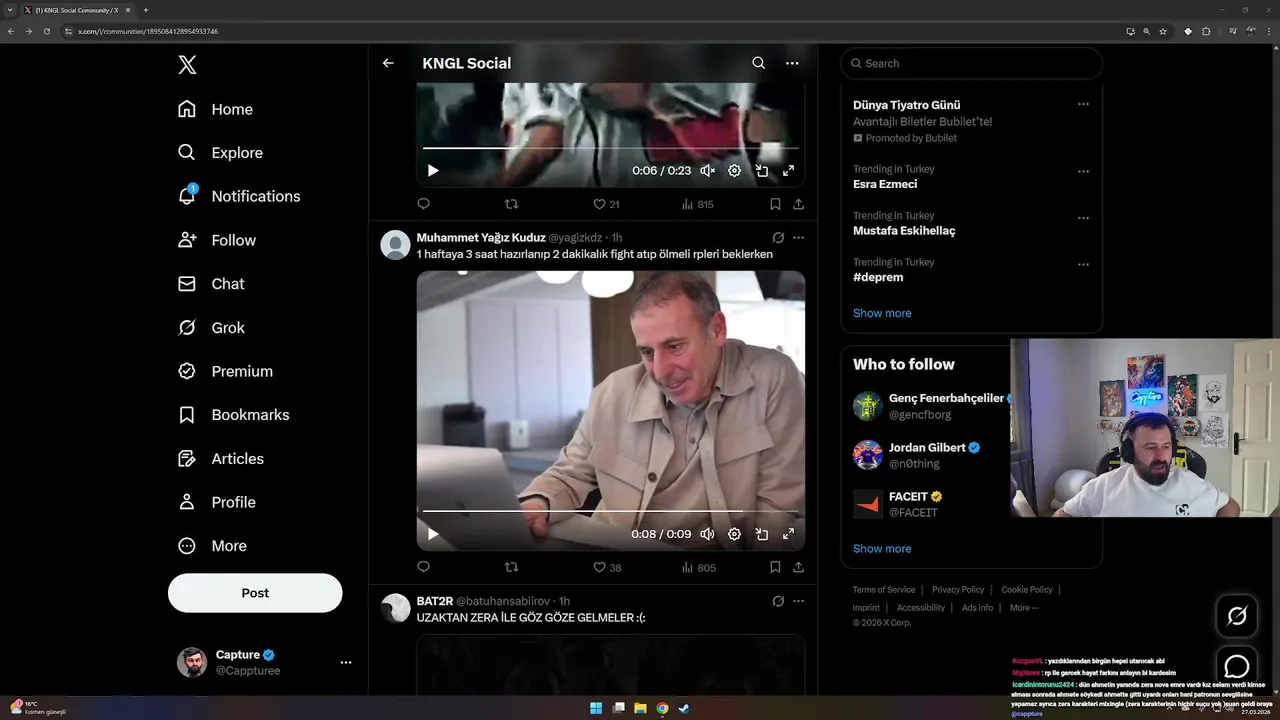
Task: Toggle picture-in-picture on top video
Action: coord(761,171)
